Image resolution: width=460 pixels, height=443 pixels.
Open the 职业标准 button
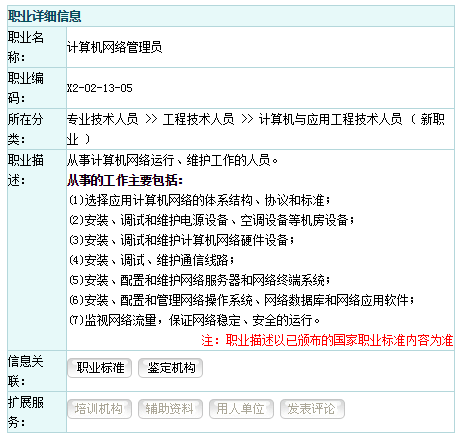(99, 368)
